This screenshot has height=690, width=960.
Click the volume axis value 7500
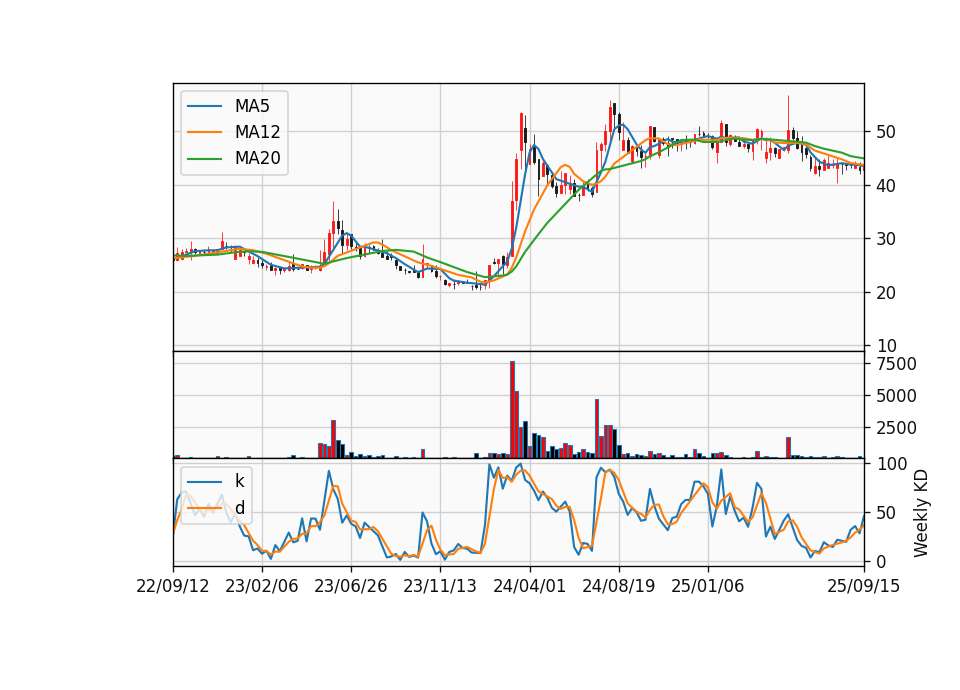click(x=896, y=364)
